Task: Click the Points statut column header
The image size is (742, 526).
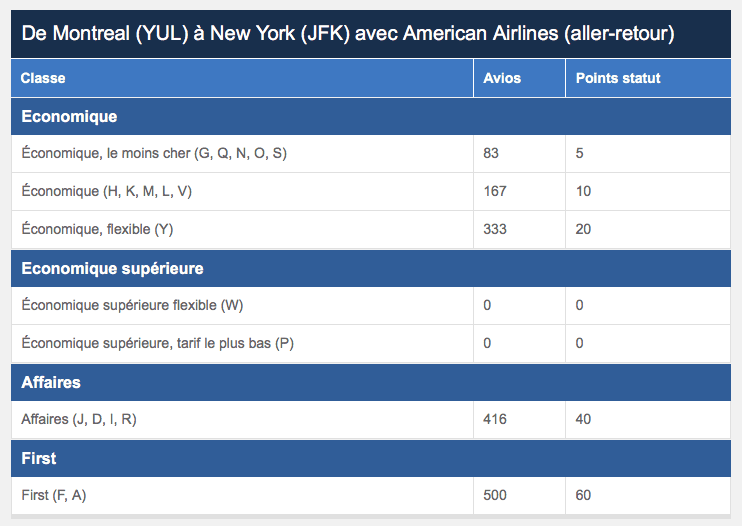Action: tap(618, 78)
